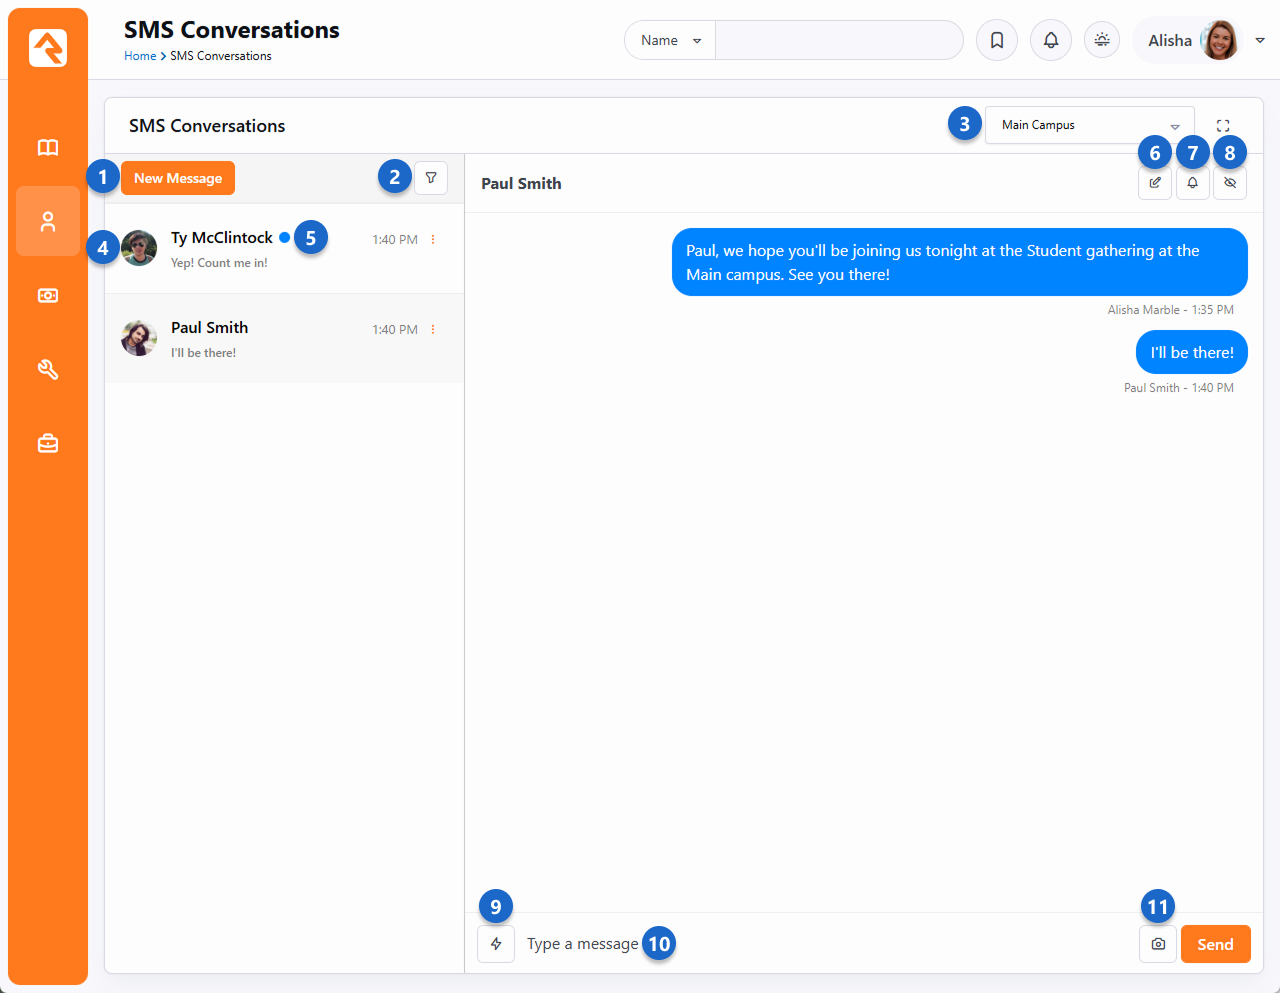Image resolution: width=1280 pixels, height=993 pixels.
Task: Click the Home breadcrumb link
Action: tap(140, 56)
